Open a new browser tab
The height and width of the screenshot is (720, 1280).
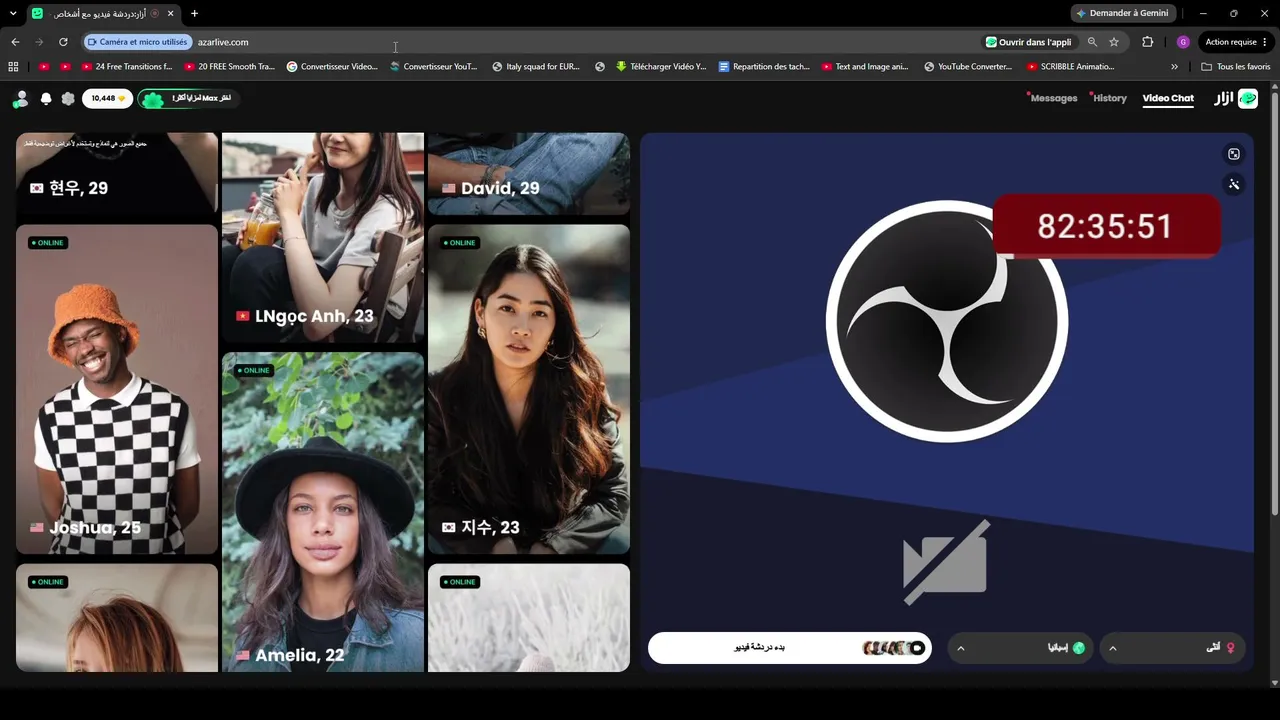pyautogui.click(x=194, y=13)
